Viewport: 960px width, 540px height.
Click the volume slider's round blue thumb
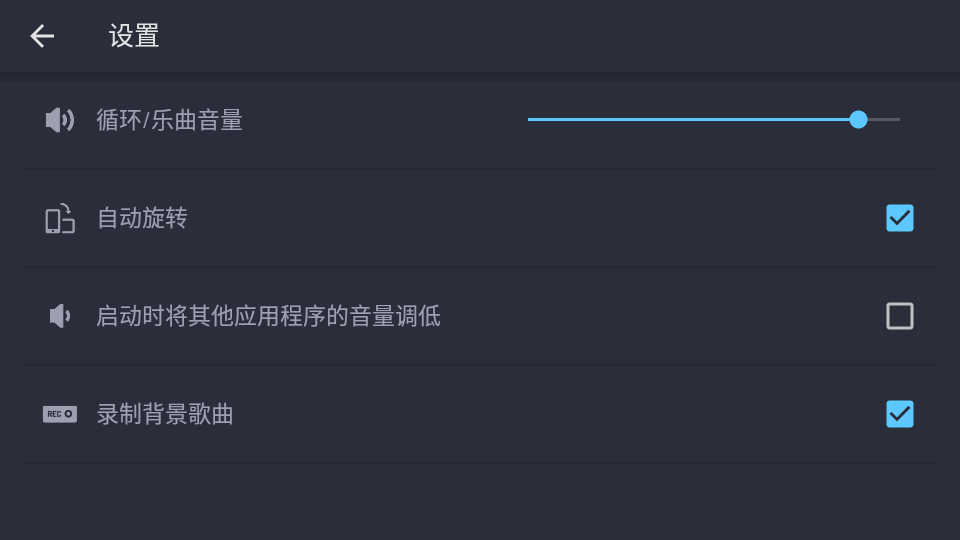point(858,120)
